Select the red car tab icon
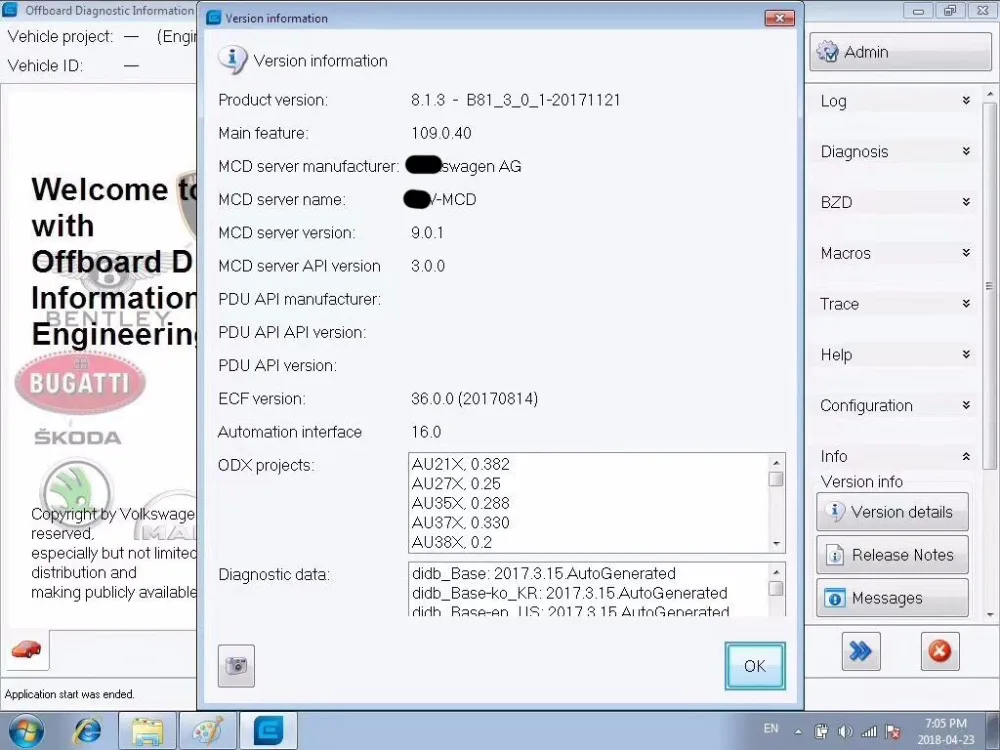Screen dimensions: 1000x750 26,650
